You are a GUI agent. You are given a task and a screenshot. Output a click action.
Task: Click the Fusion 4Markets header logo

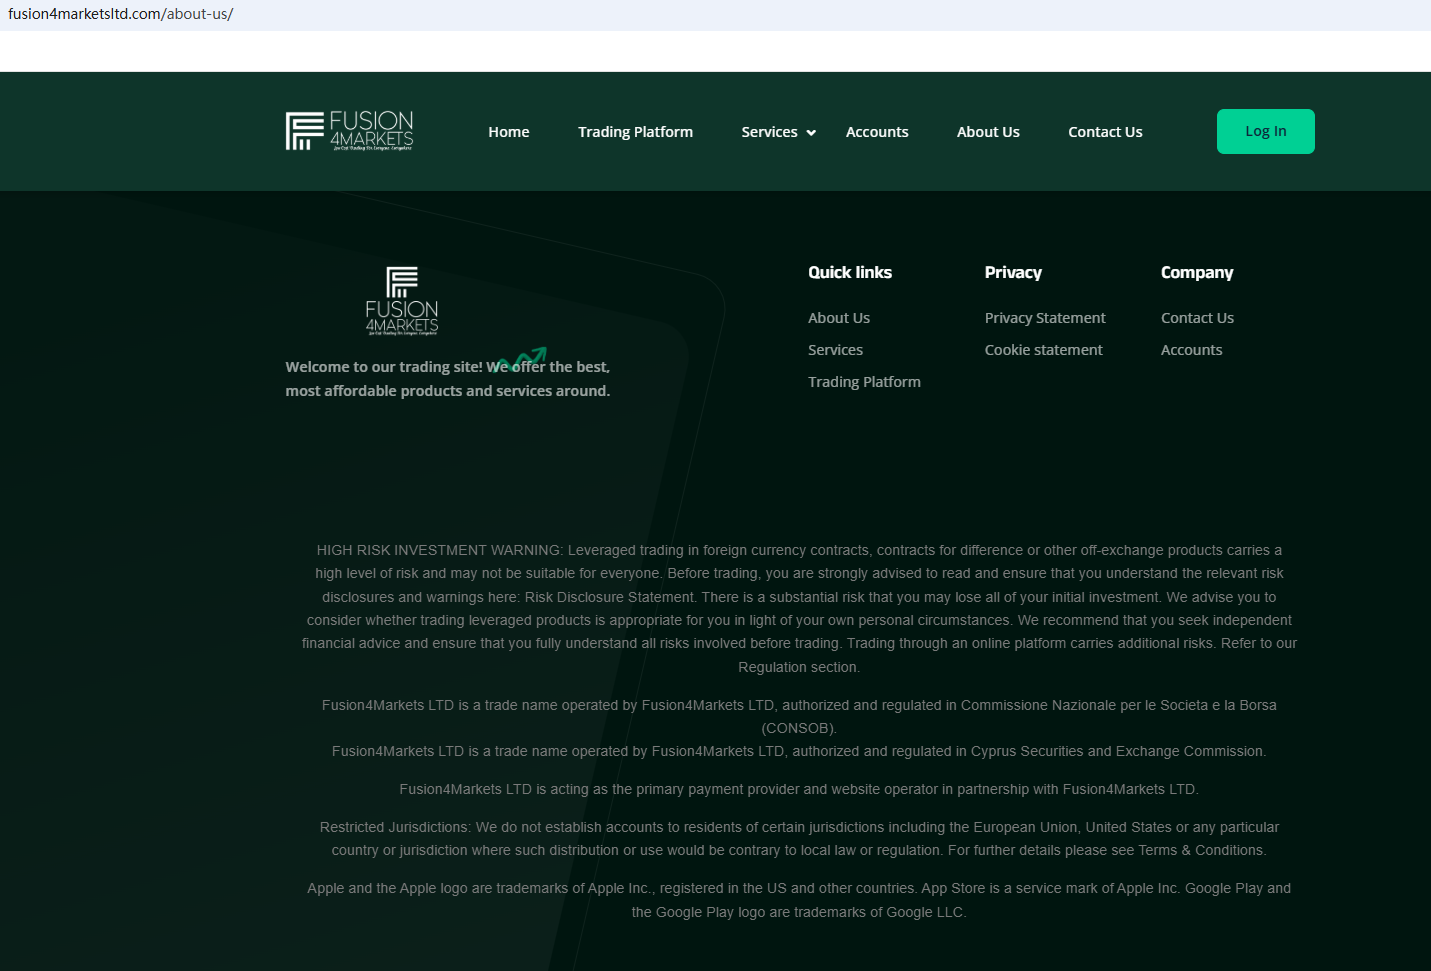tap(349, 131)
